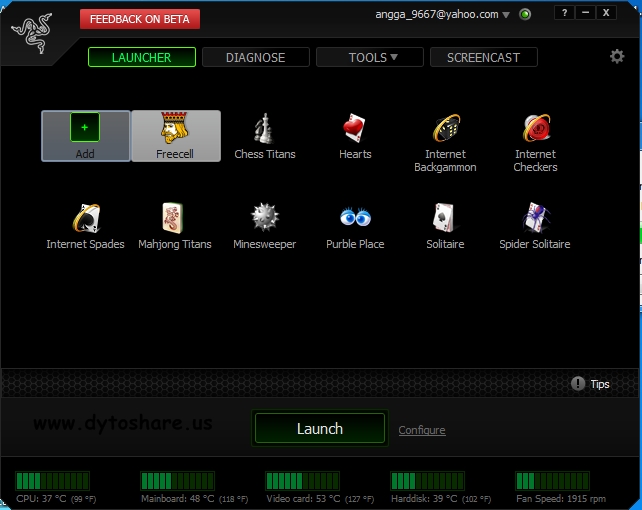
Task: Switch to the LAUNCHER tab
Action: pos(142,57)
